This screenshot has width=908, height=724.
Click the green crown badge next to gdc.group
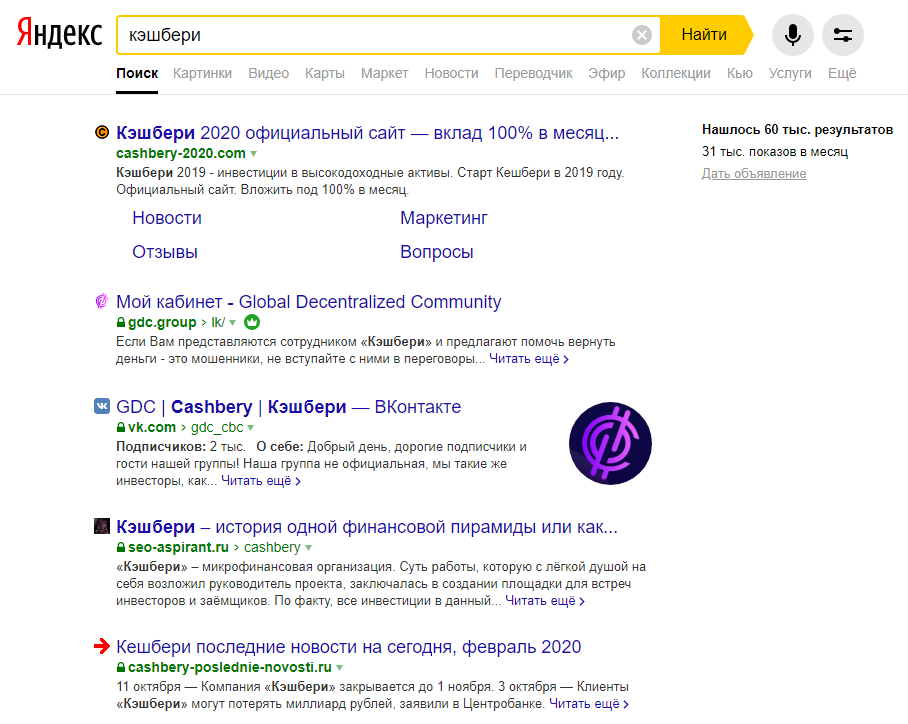tap(252, 322)
